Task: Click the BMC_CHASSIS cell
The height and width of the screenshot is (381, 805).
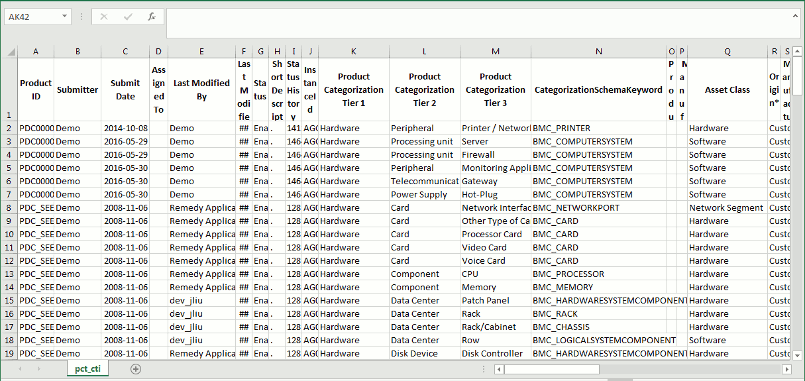Action: coord(599,327)
